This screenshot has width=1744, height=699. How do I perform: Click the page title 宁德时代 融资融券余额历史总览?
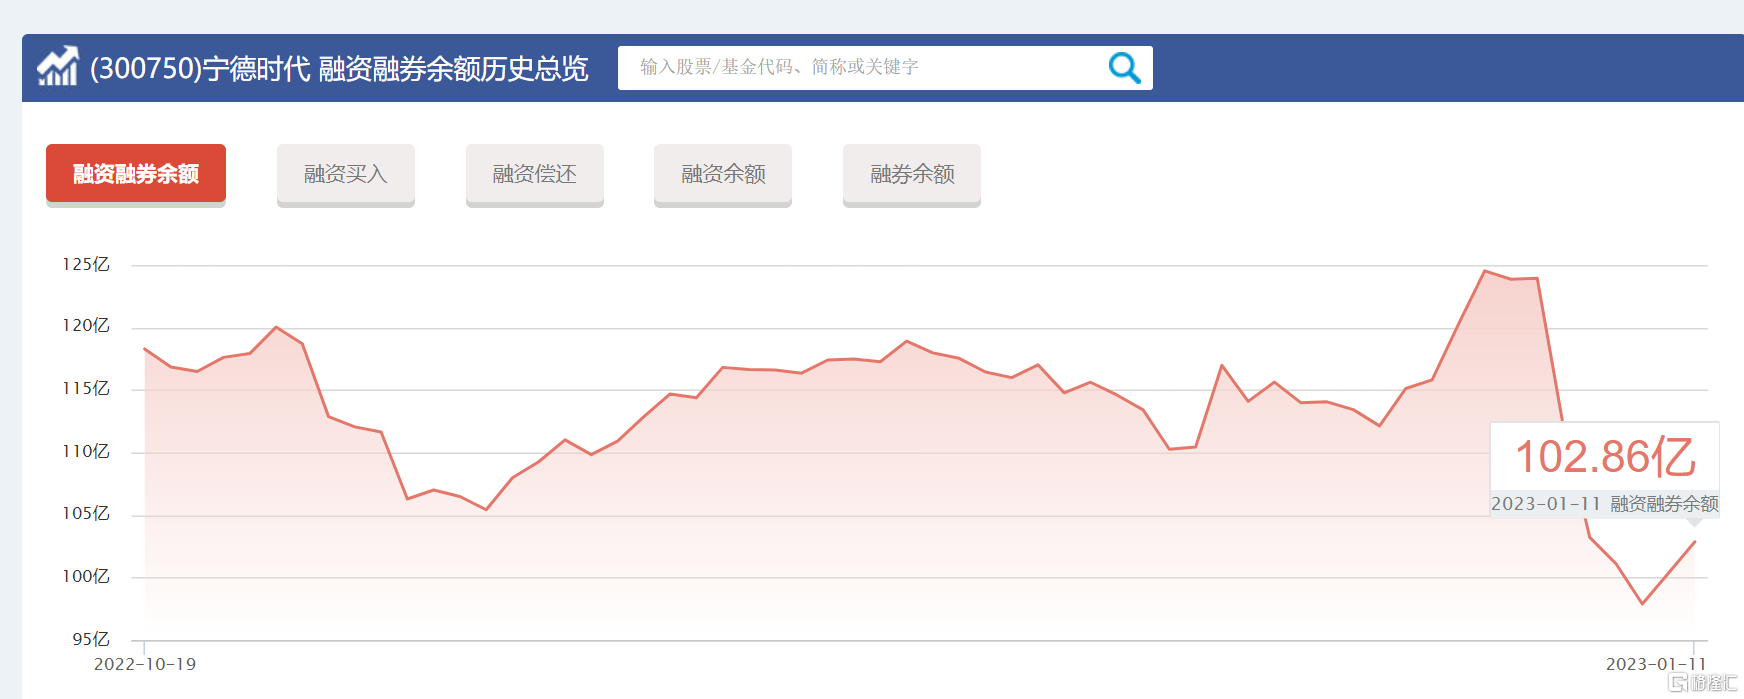click(x=340, y=68)
